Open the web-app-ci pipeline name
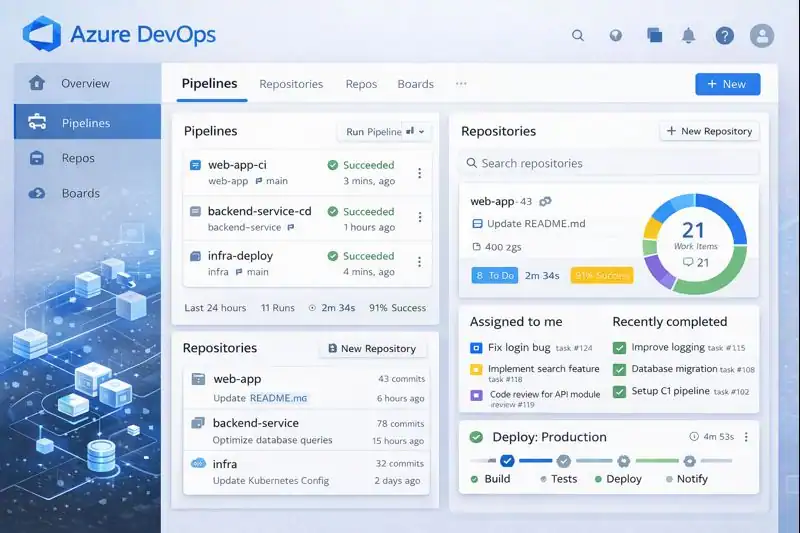Screen dimensions: 800x533 pos(237,165)
